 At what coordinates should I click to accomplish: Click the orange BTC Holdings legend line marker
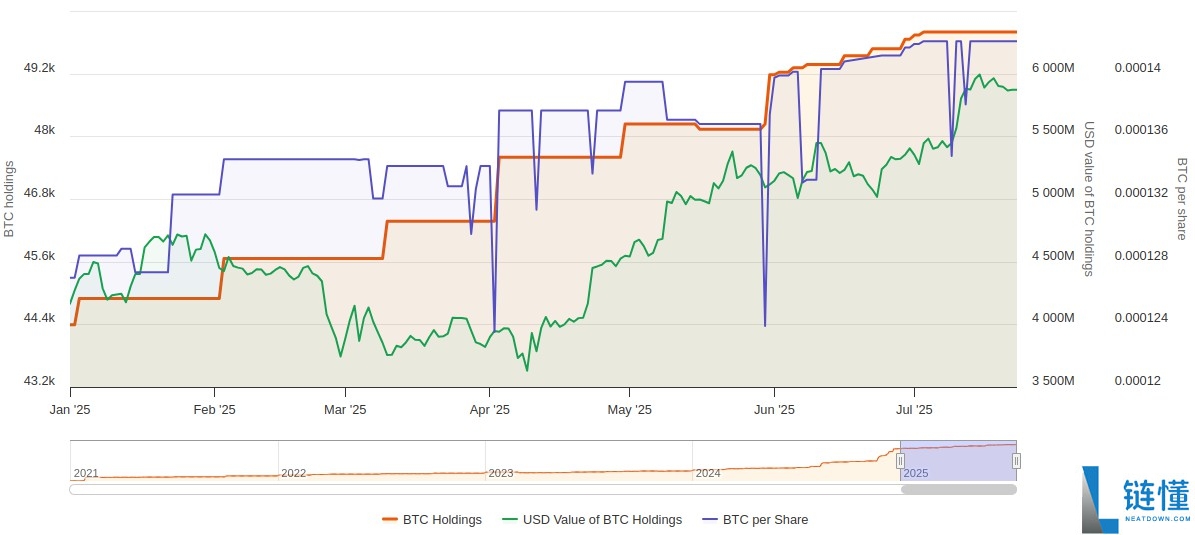click(x=390, y=520)
